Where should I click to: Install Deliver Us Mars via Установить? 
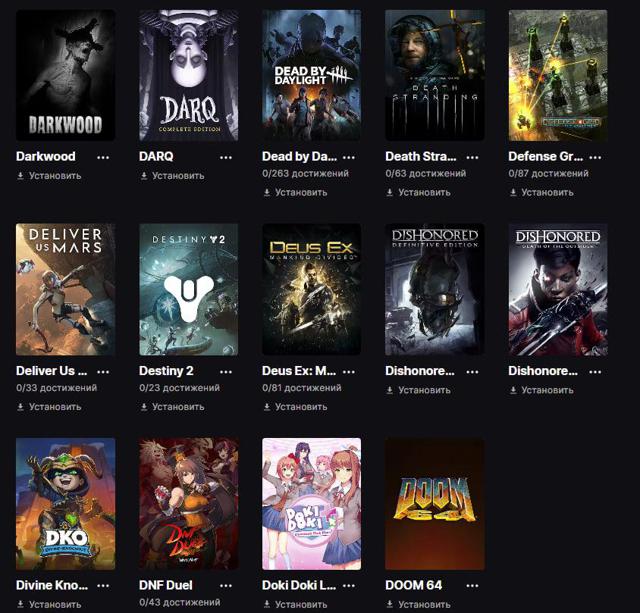[49, 407]
